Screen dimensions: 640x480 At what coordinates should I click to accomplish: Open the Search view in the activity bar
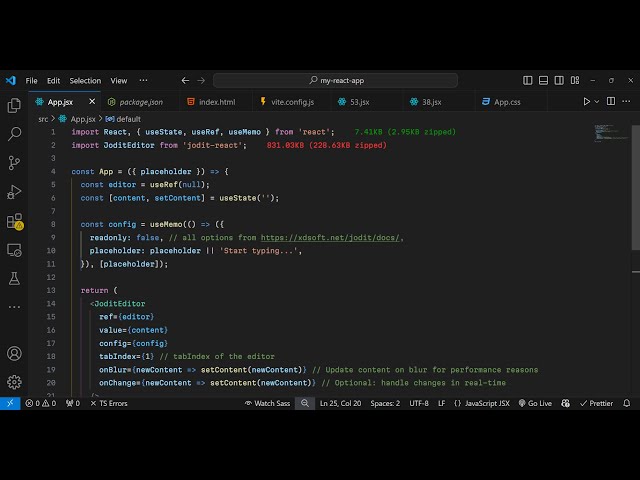click(x=14, y=133)
